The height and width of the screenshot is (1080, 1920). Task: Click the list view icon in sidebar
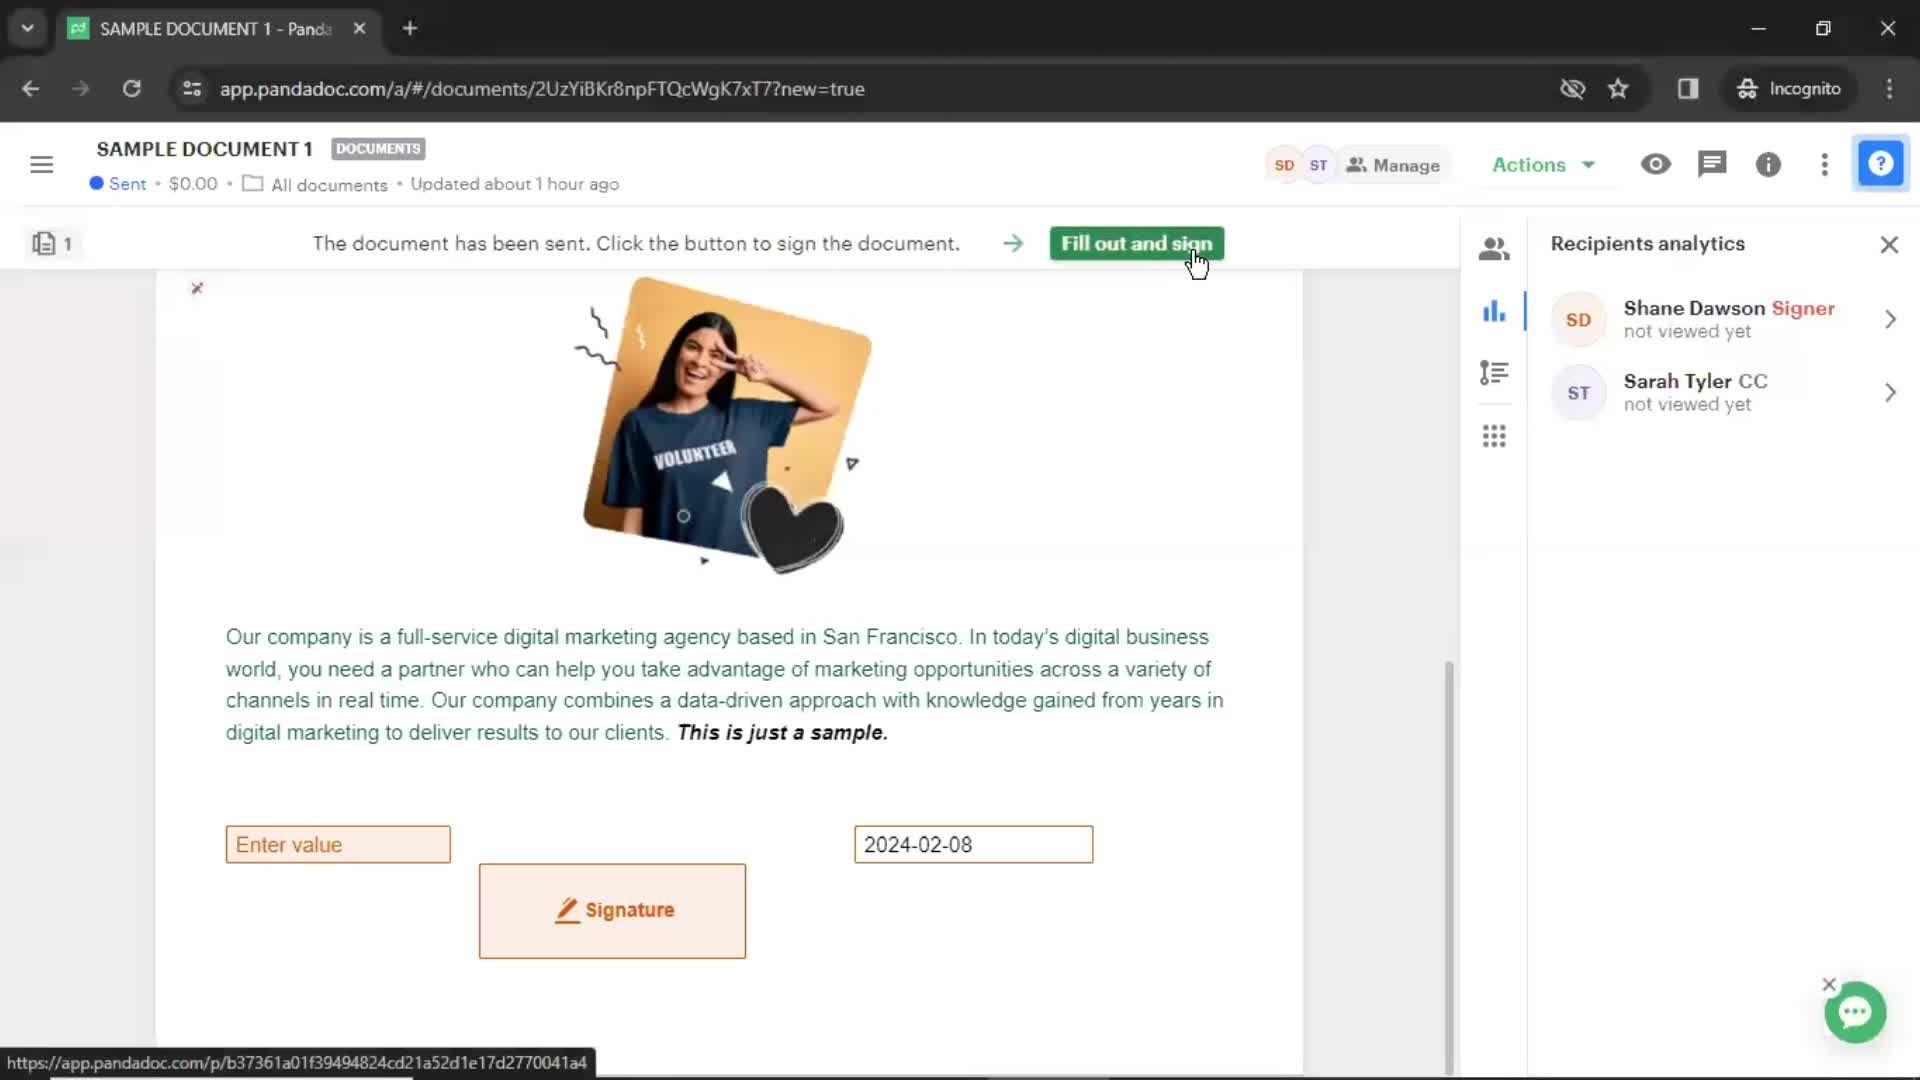pyautogui.click(x=1497, y=373)
